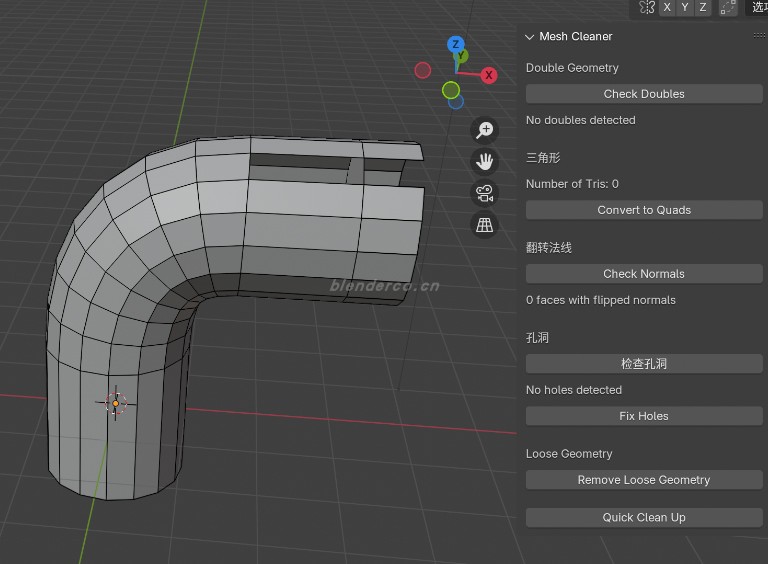The height and width of the screenshot is (564, 768).
Task: Click 'Double Geometry' label
Action: (x=572, y=68)
